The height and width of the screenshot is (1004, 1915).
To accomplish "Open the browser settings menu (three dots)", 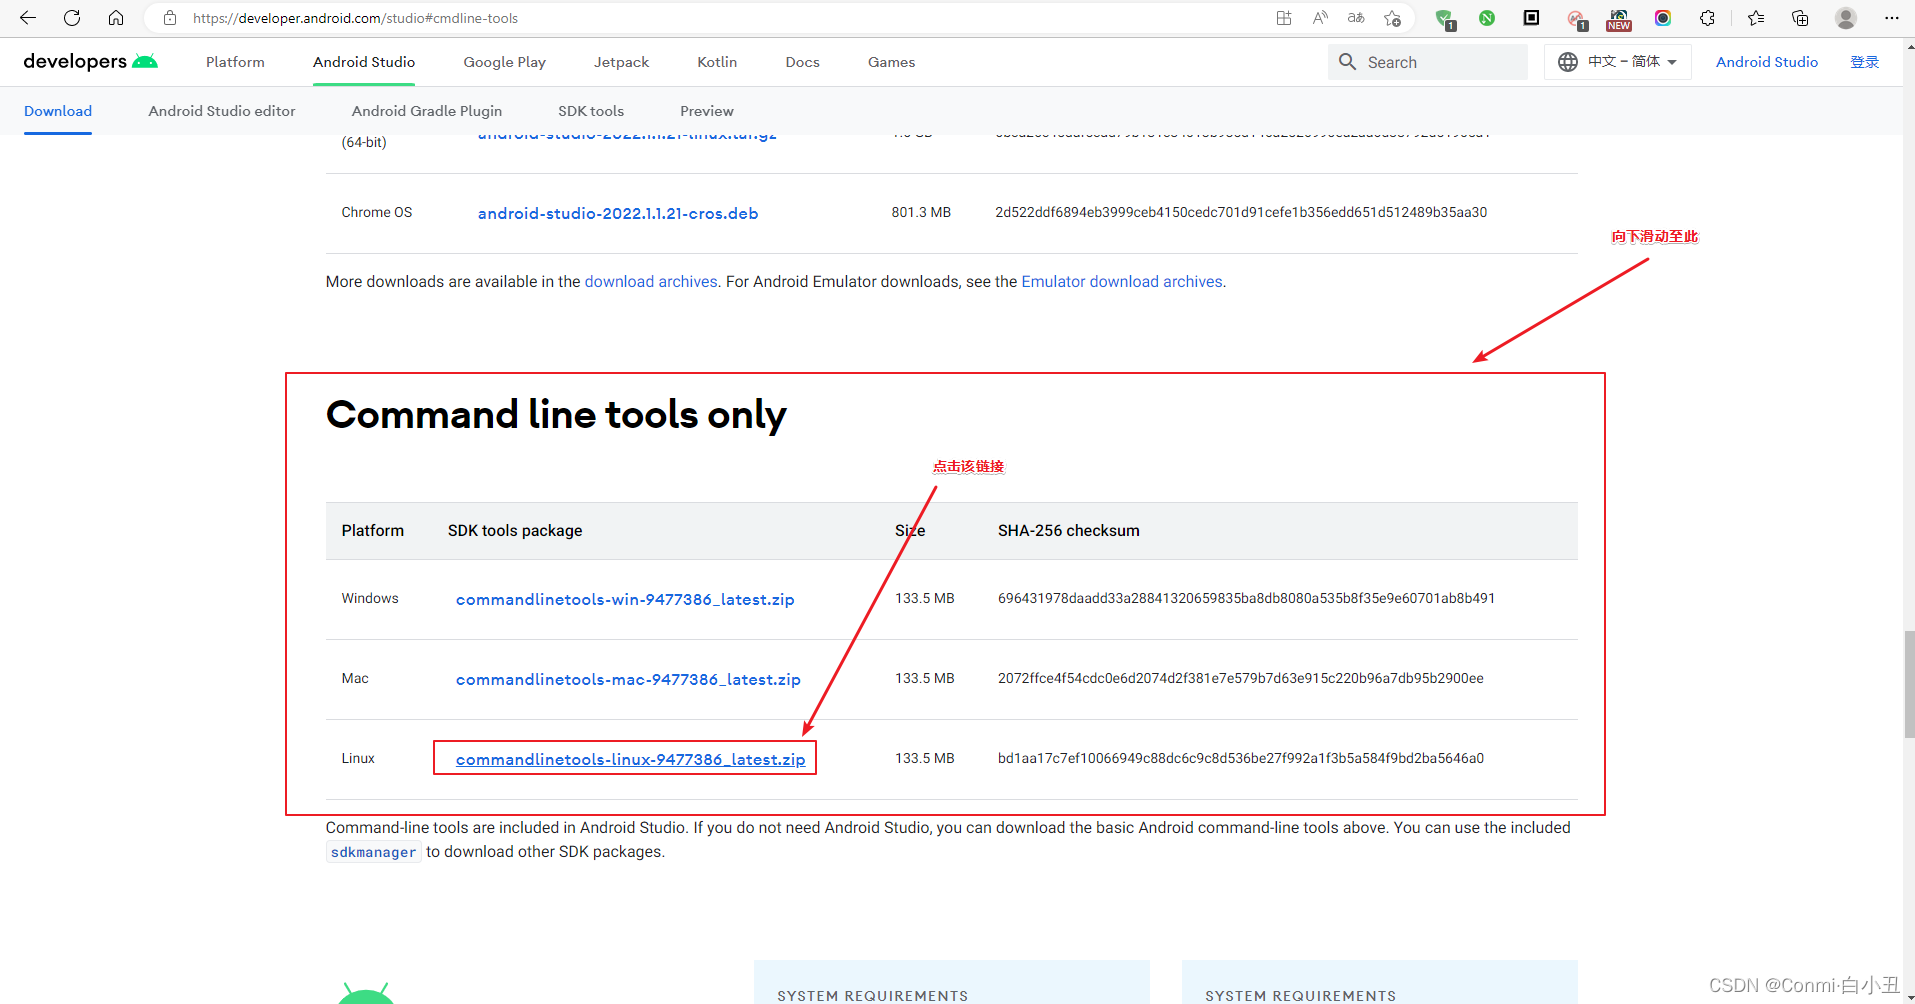I will (1891, 18).
